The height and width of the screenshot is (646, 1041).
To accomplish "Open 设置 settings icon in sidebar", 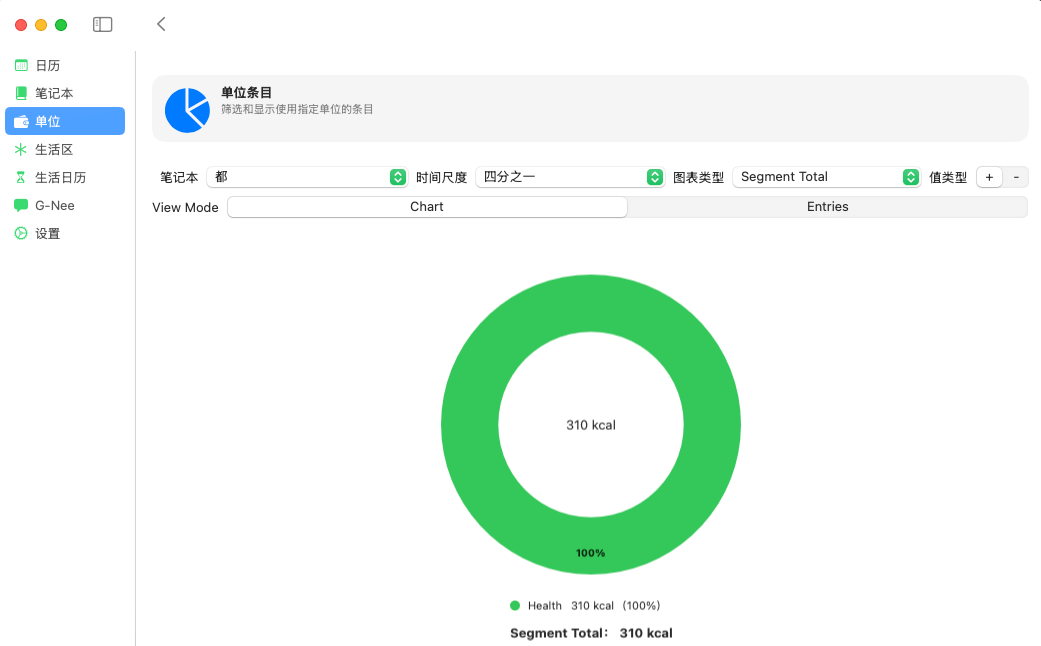I will click(21, 233).
